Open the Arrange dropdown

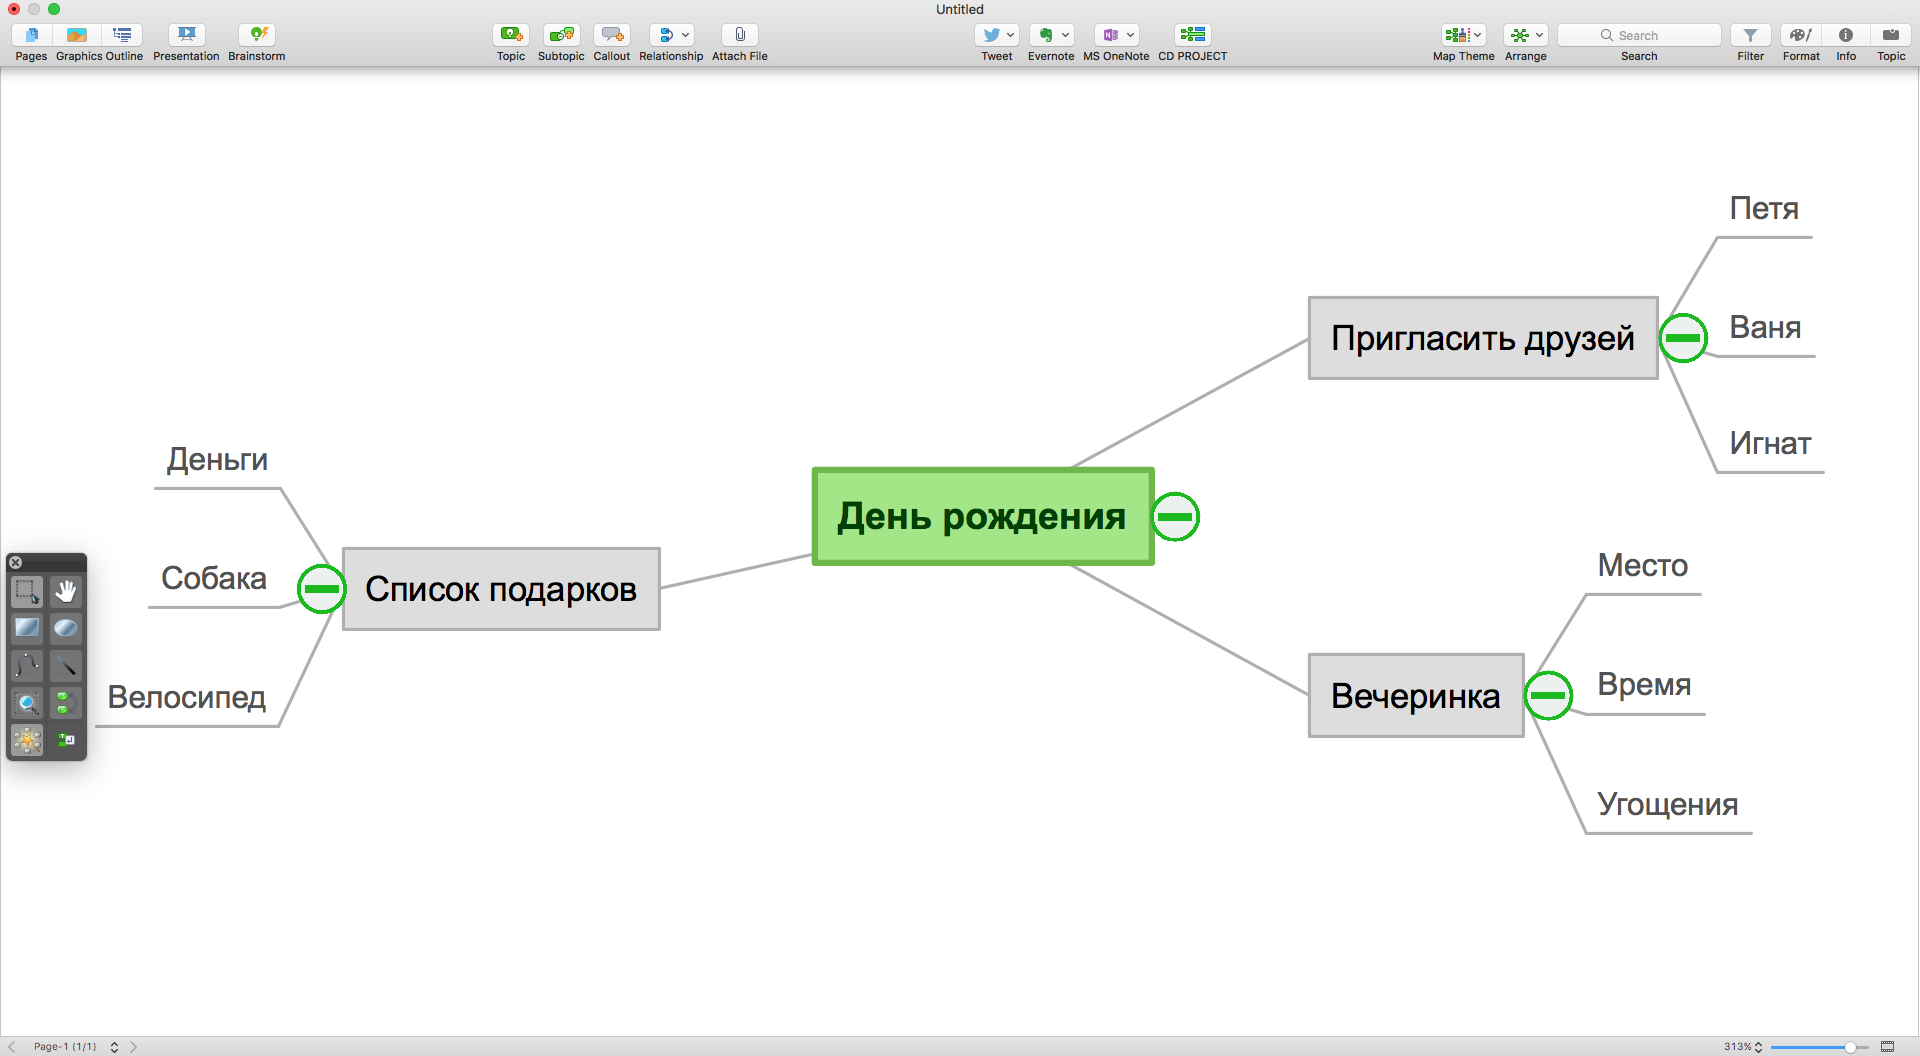coord(1539,35)
